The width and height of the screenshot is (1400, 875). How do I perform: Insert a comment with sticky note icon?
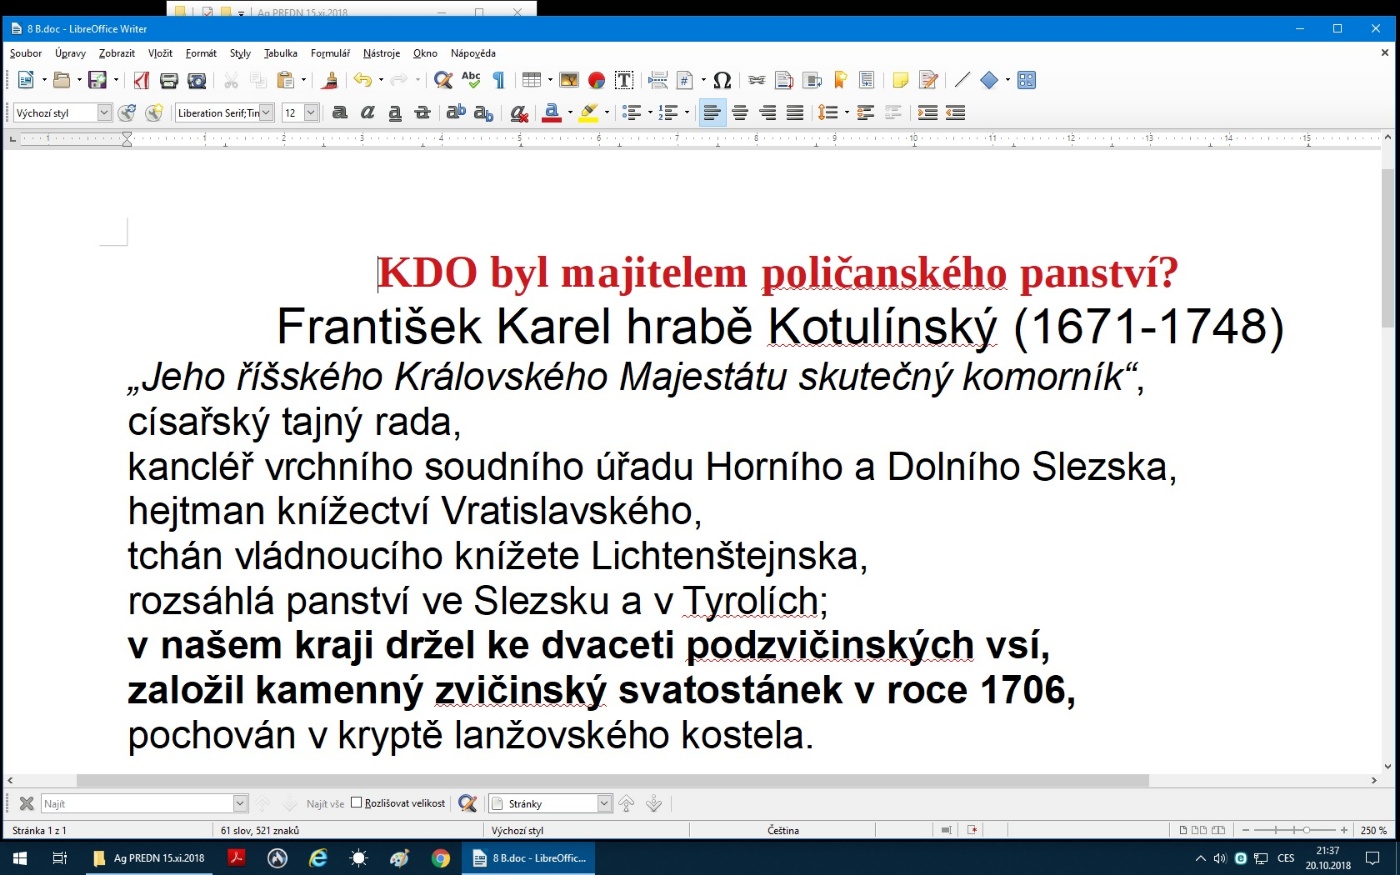point(900,81)
